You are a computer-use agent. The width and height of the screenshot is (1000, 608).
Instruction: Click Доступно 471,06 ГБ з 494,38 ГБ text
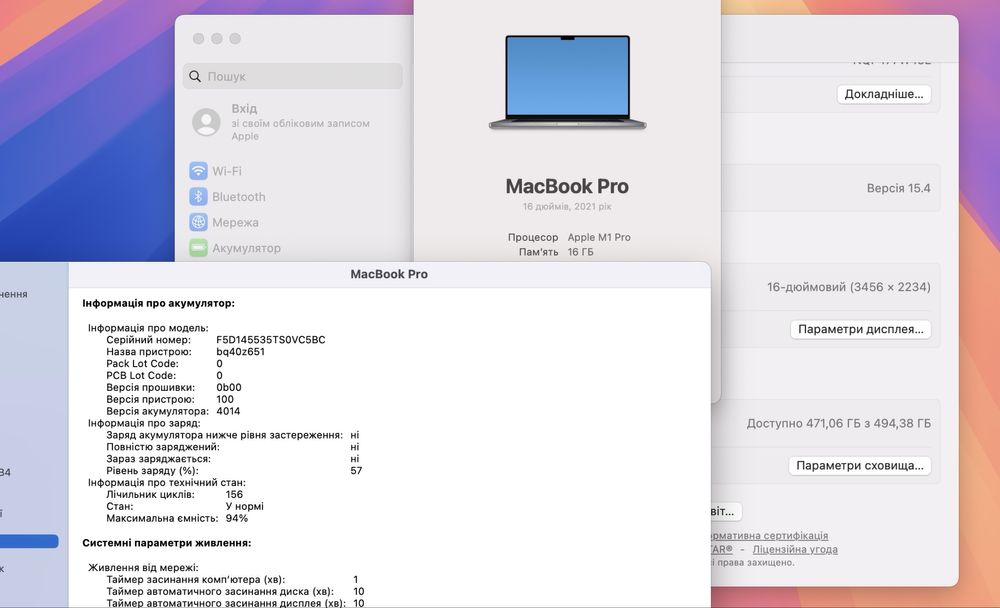point(839,423)
